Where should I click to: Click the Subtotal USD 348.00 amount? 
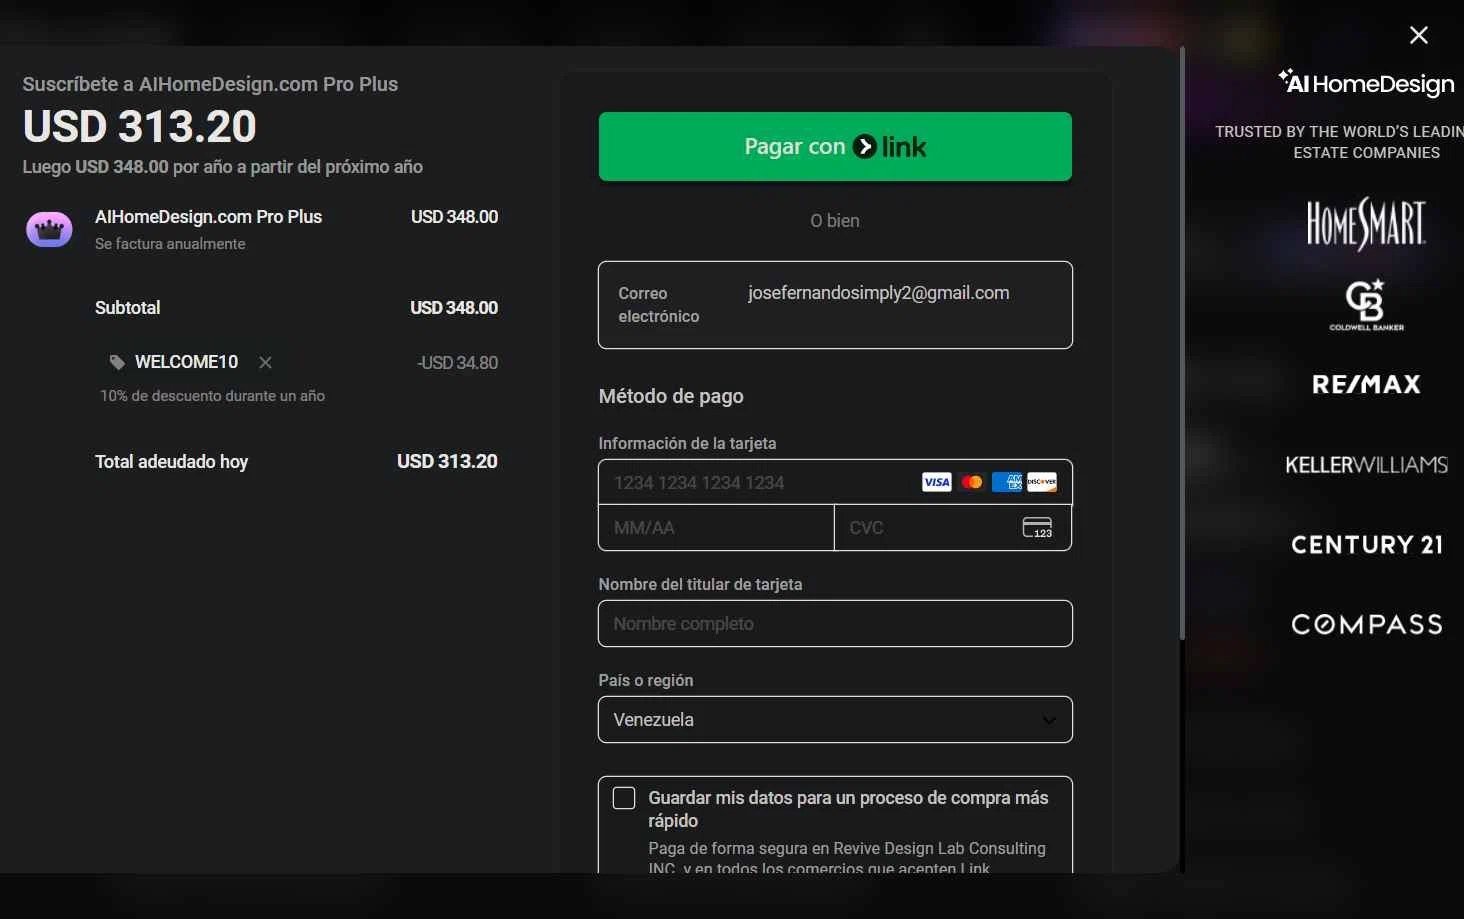pyautogui.click(x=454, y=307)
